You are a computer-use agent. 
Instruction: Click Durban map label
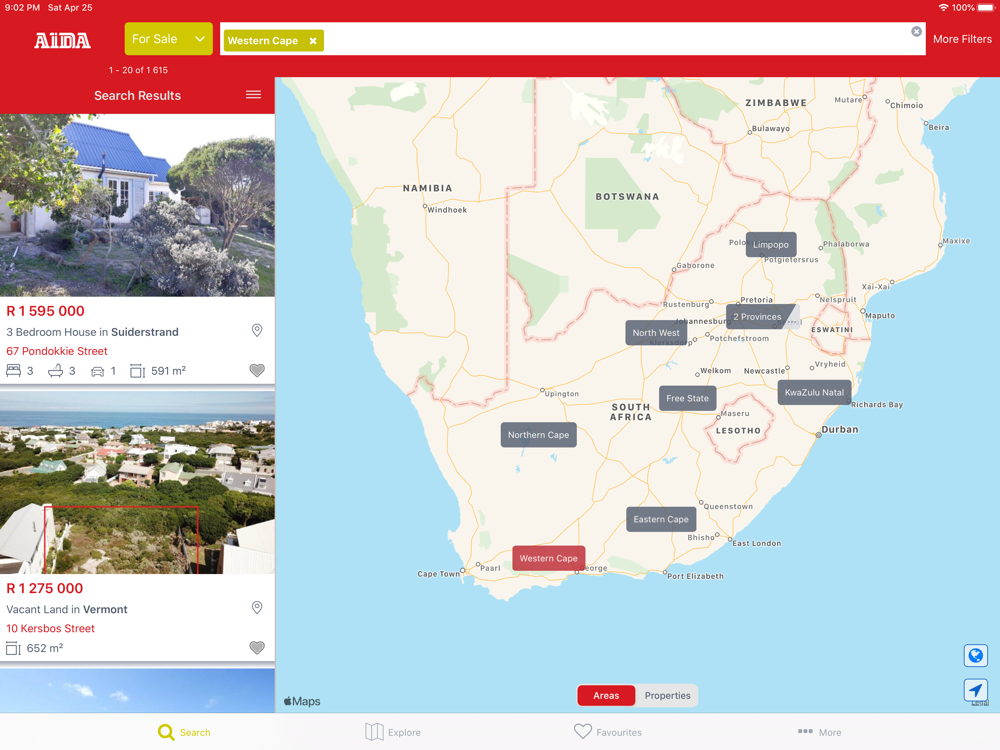point(839,430)
